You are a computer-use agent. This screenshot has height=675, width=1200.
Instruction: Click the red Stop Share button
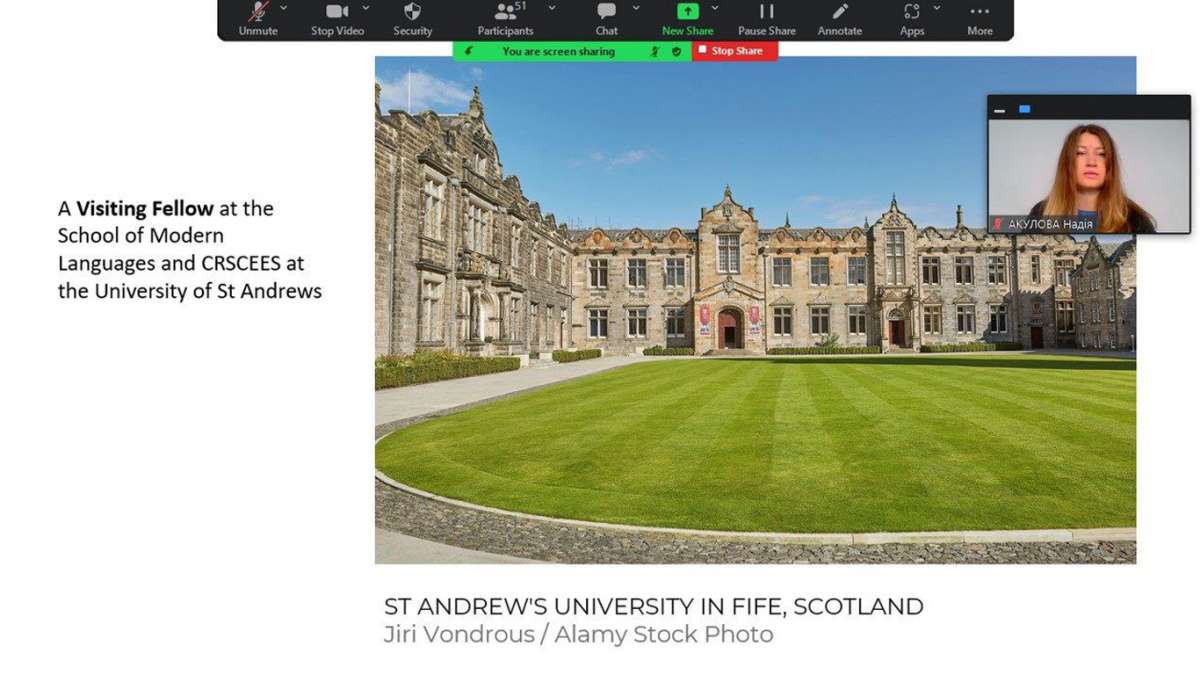pyautogui.click(x=734, y=51)
